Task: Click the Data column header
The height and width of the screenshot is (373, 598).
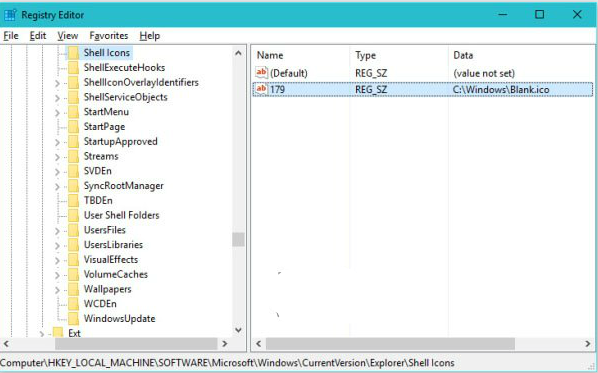Action: [463, 55]
